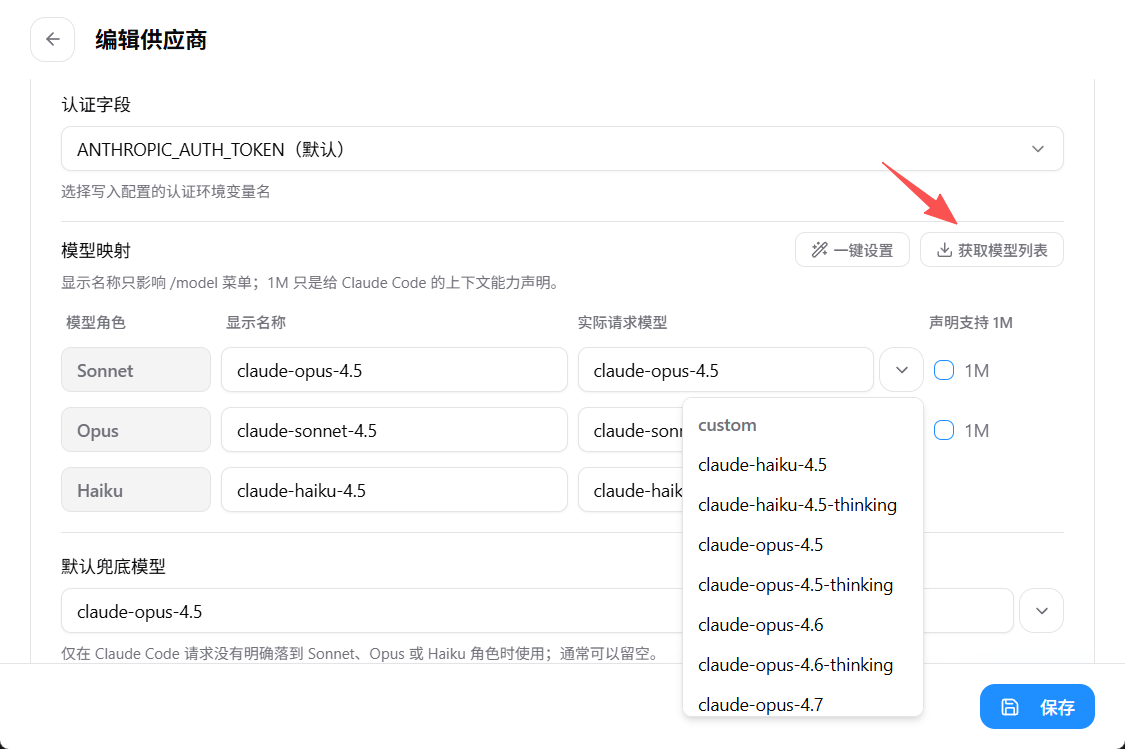Click the back arrow button
The image size is (1125, 749).
click(x=52, y=39)
